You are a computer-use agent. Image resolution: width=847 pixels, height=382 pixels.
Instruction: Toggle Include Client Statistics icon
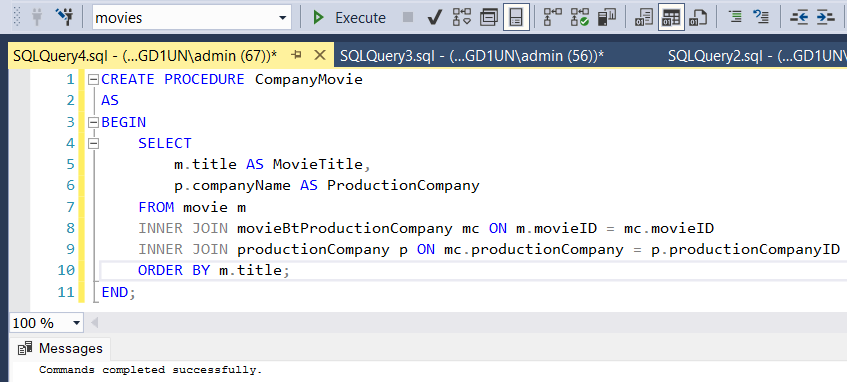(608, 18)
